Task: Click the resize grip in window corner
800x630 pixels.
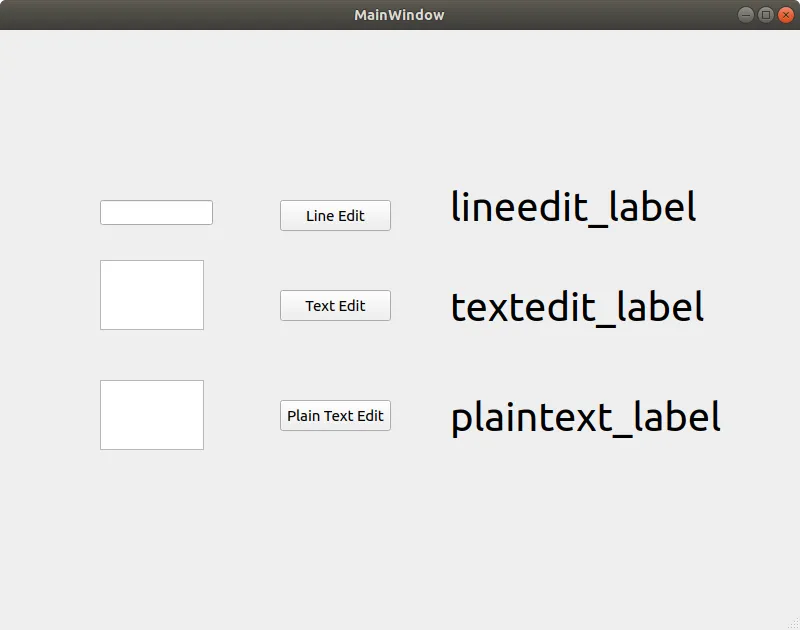Action: point(793,623)
